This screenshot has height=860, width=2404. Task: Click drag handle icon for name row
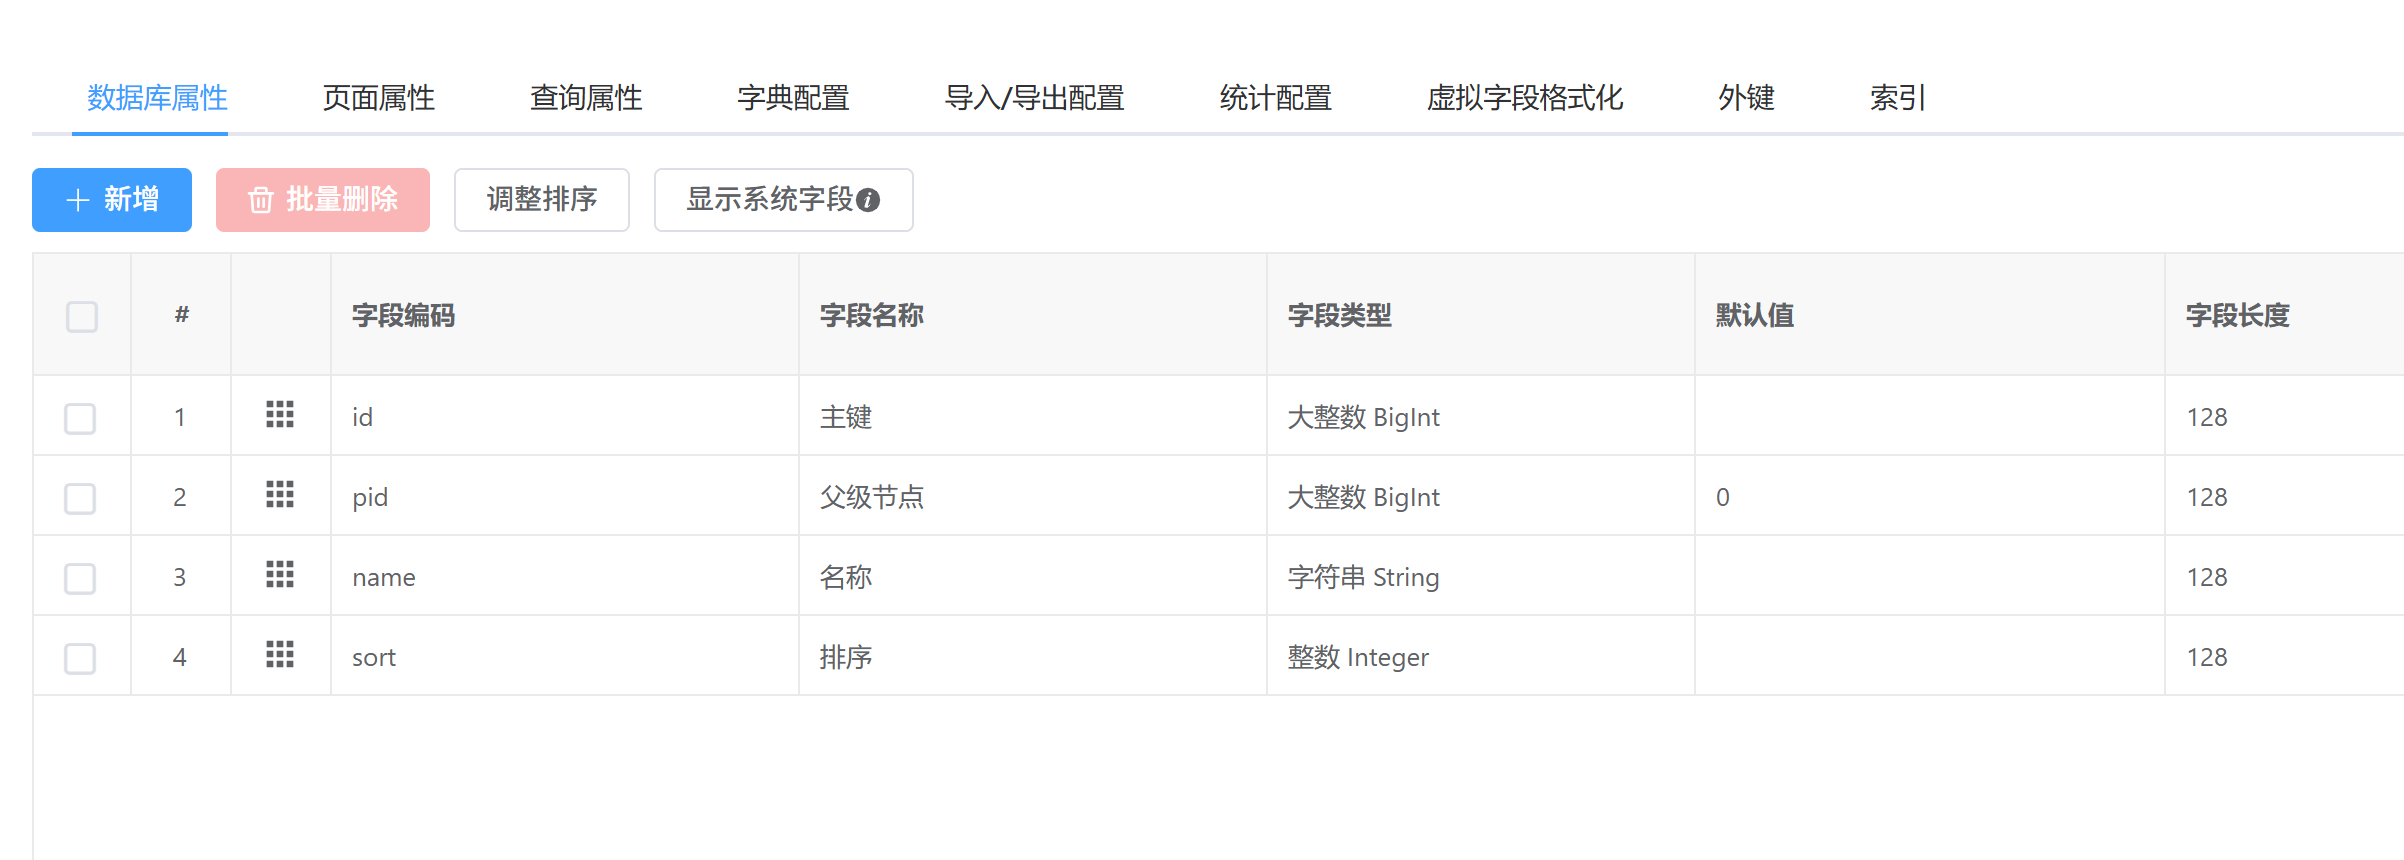pos(280,575)
